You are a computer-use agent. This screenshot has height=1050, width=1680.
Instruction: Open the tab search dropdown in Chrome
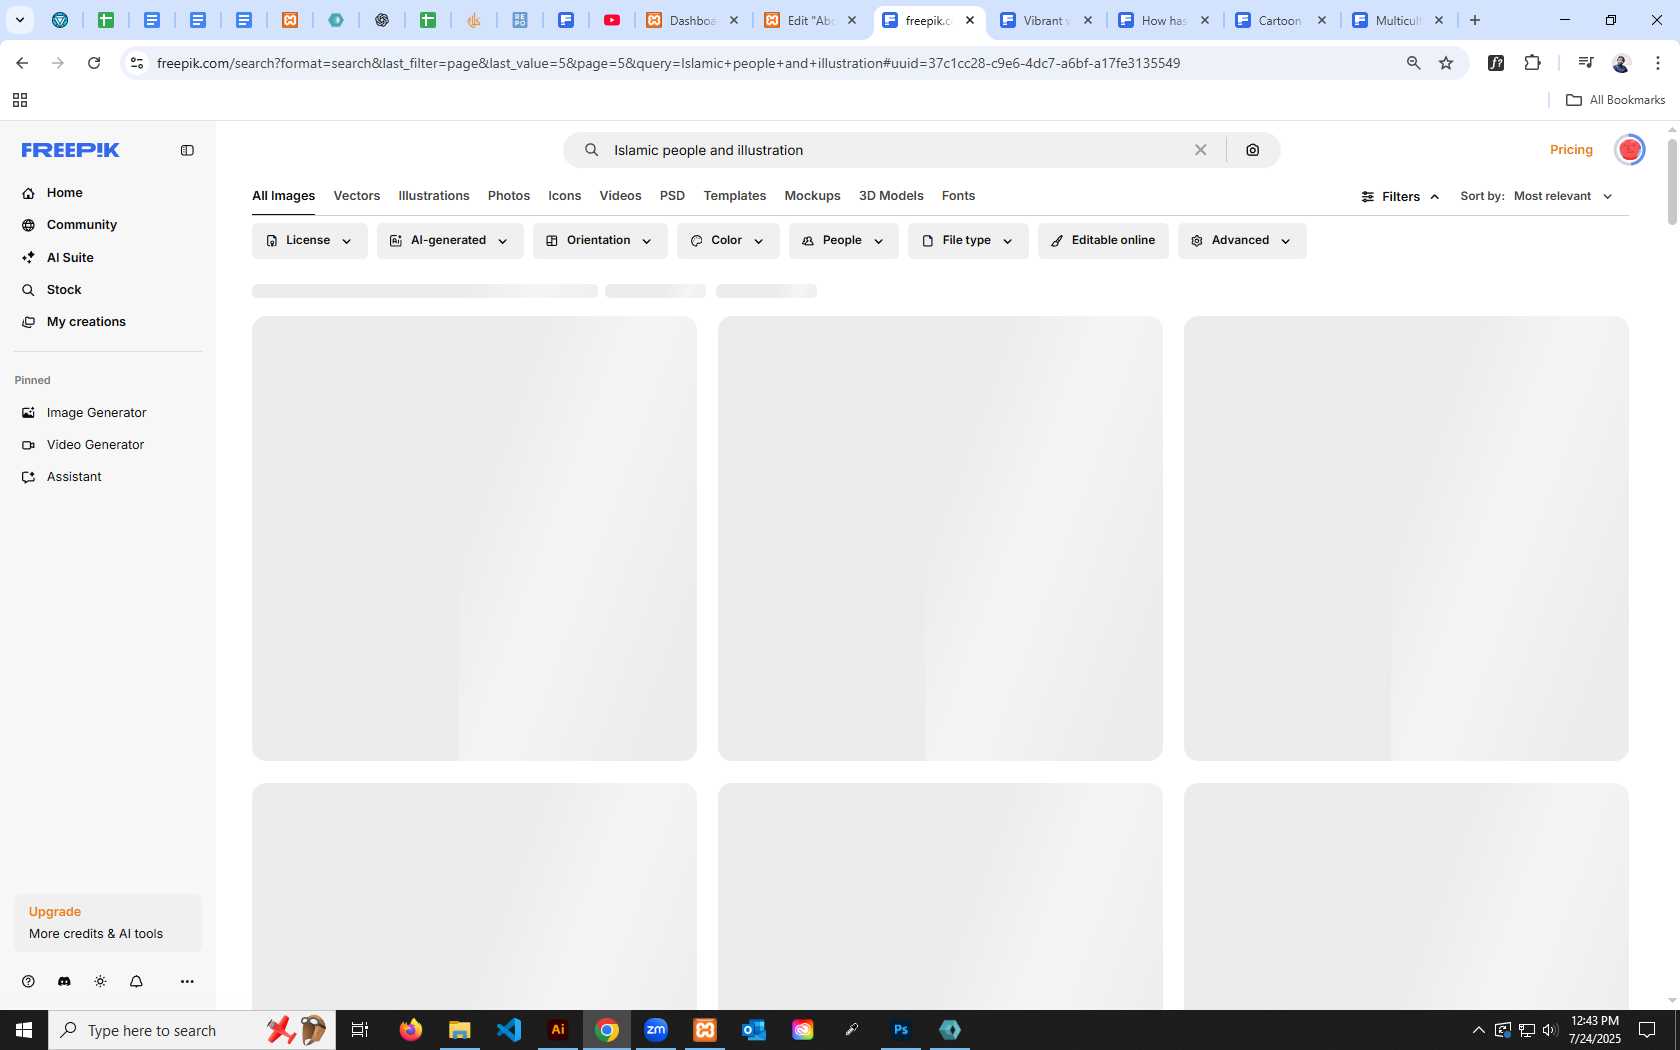coord(19,20)
